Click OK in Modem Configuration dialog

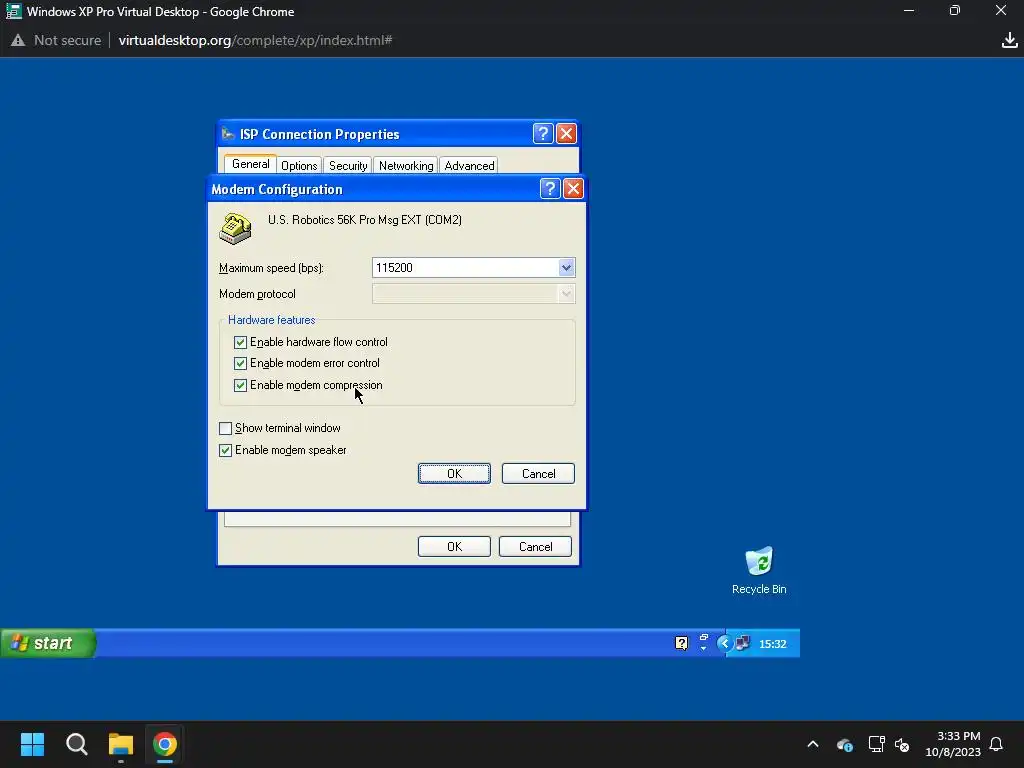[x=454, y=473]
